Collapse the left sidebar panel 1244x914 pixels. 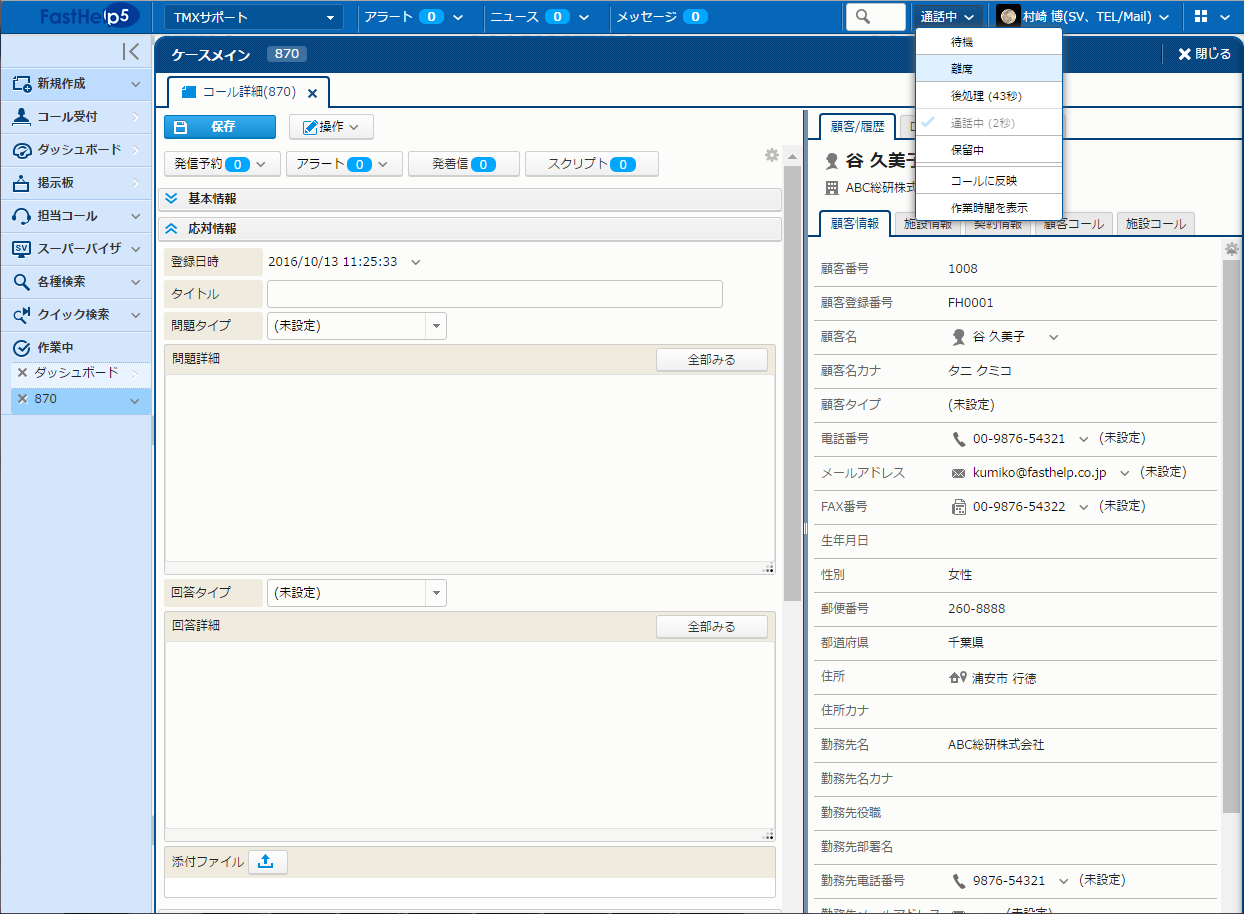coord(130,52)
